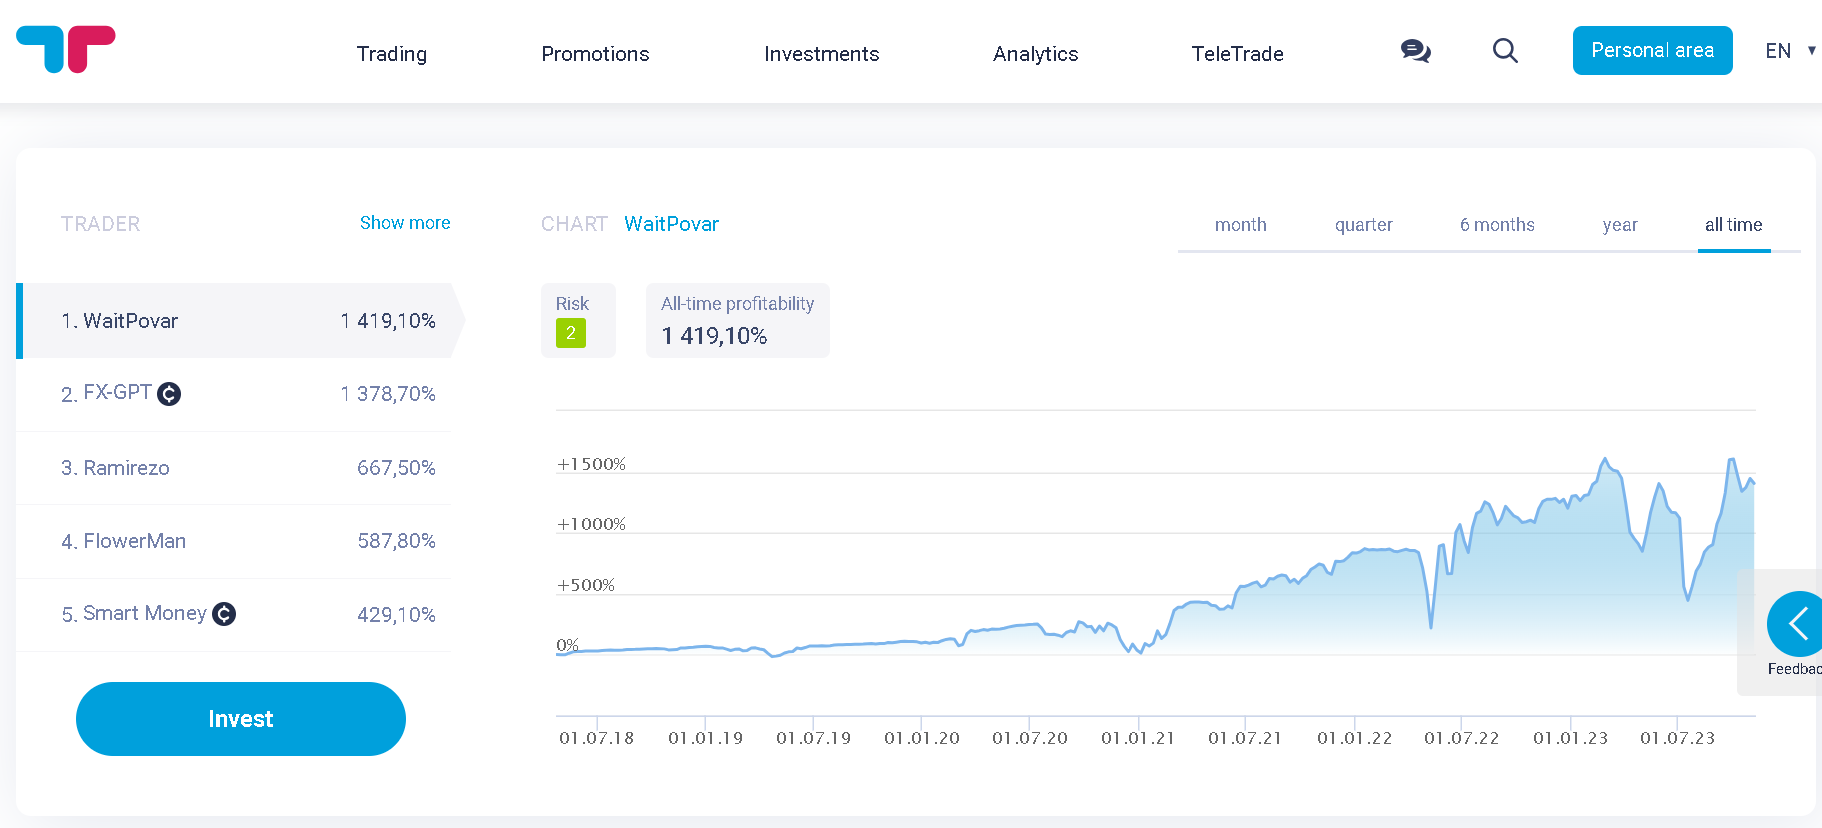Open the Analytics menu
1822x828 pixels.
(1035, 54)
